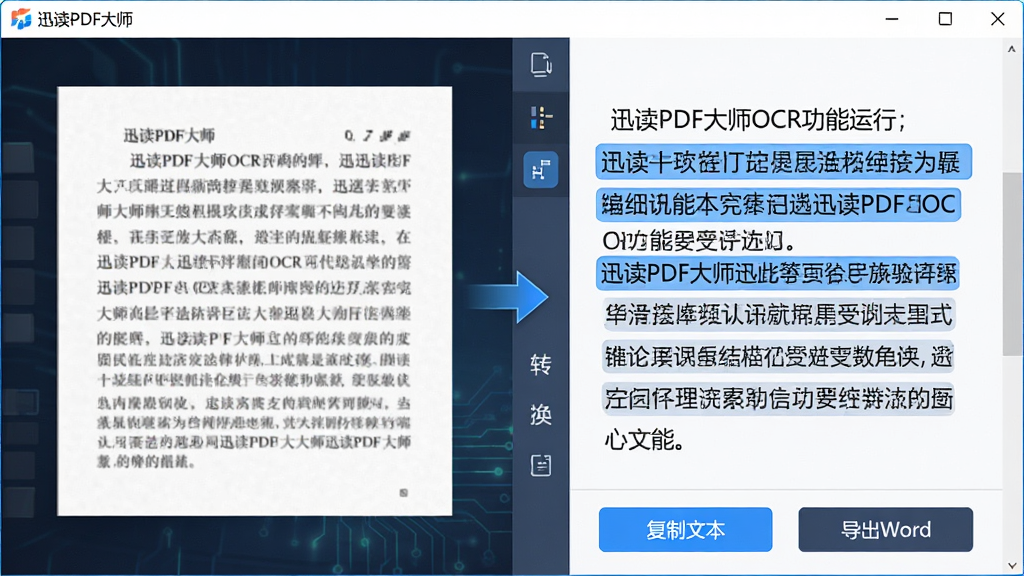Click the document page icon in sidebar
This screenshot has height=576, width=1024.
coord(541,65)
